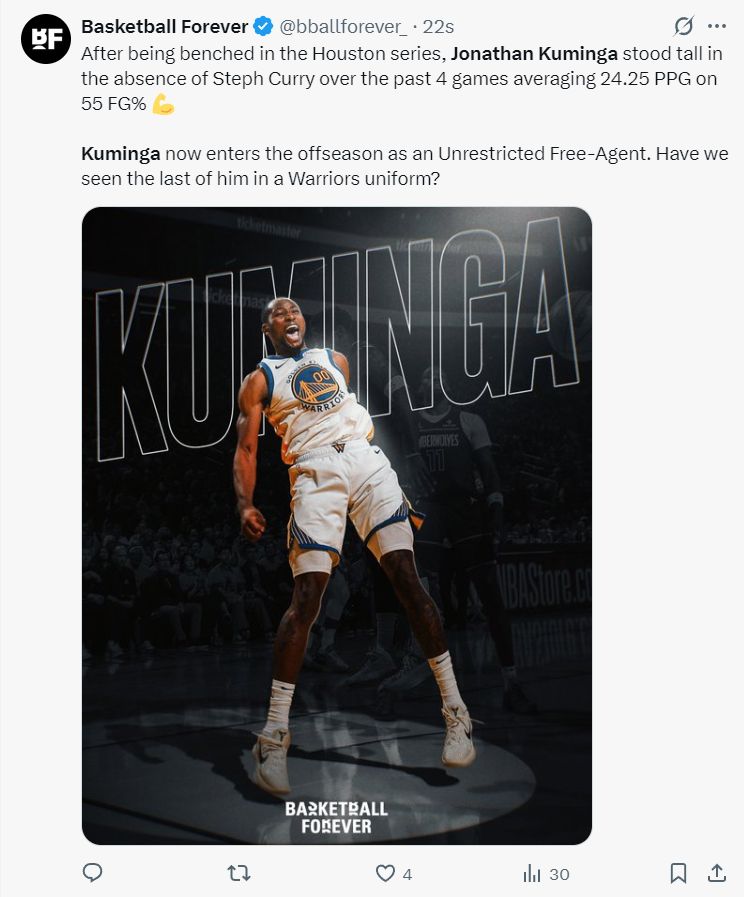Viewport: 744px width, 897px height.
Task: Open the reply comment icon
Action: coord(93,873)
